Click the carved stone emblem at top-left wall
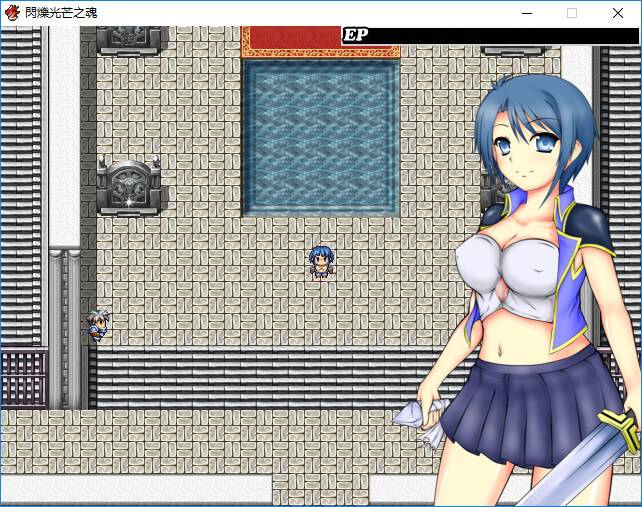Screen dimensions: 642x507 (128, 38)
